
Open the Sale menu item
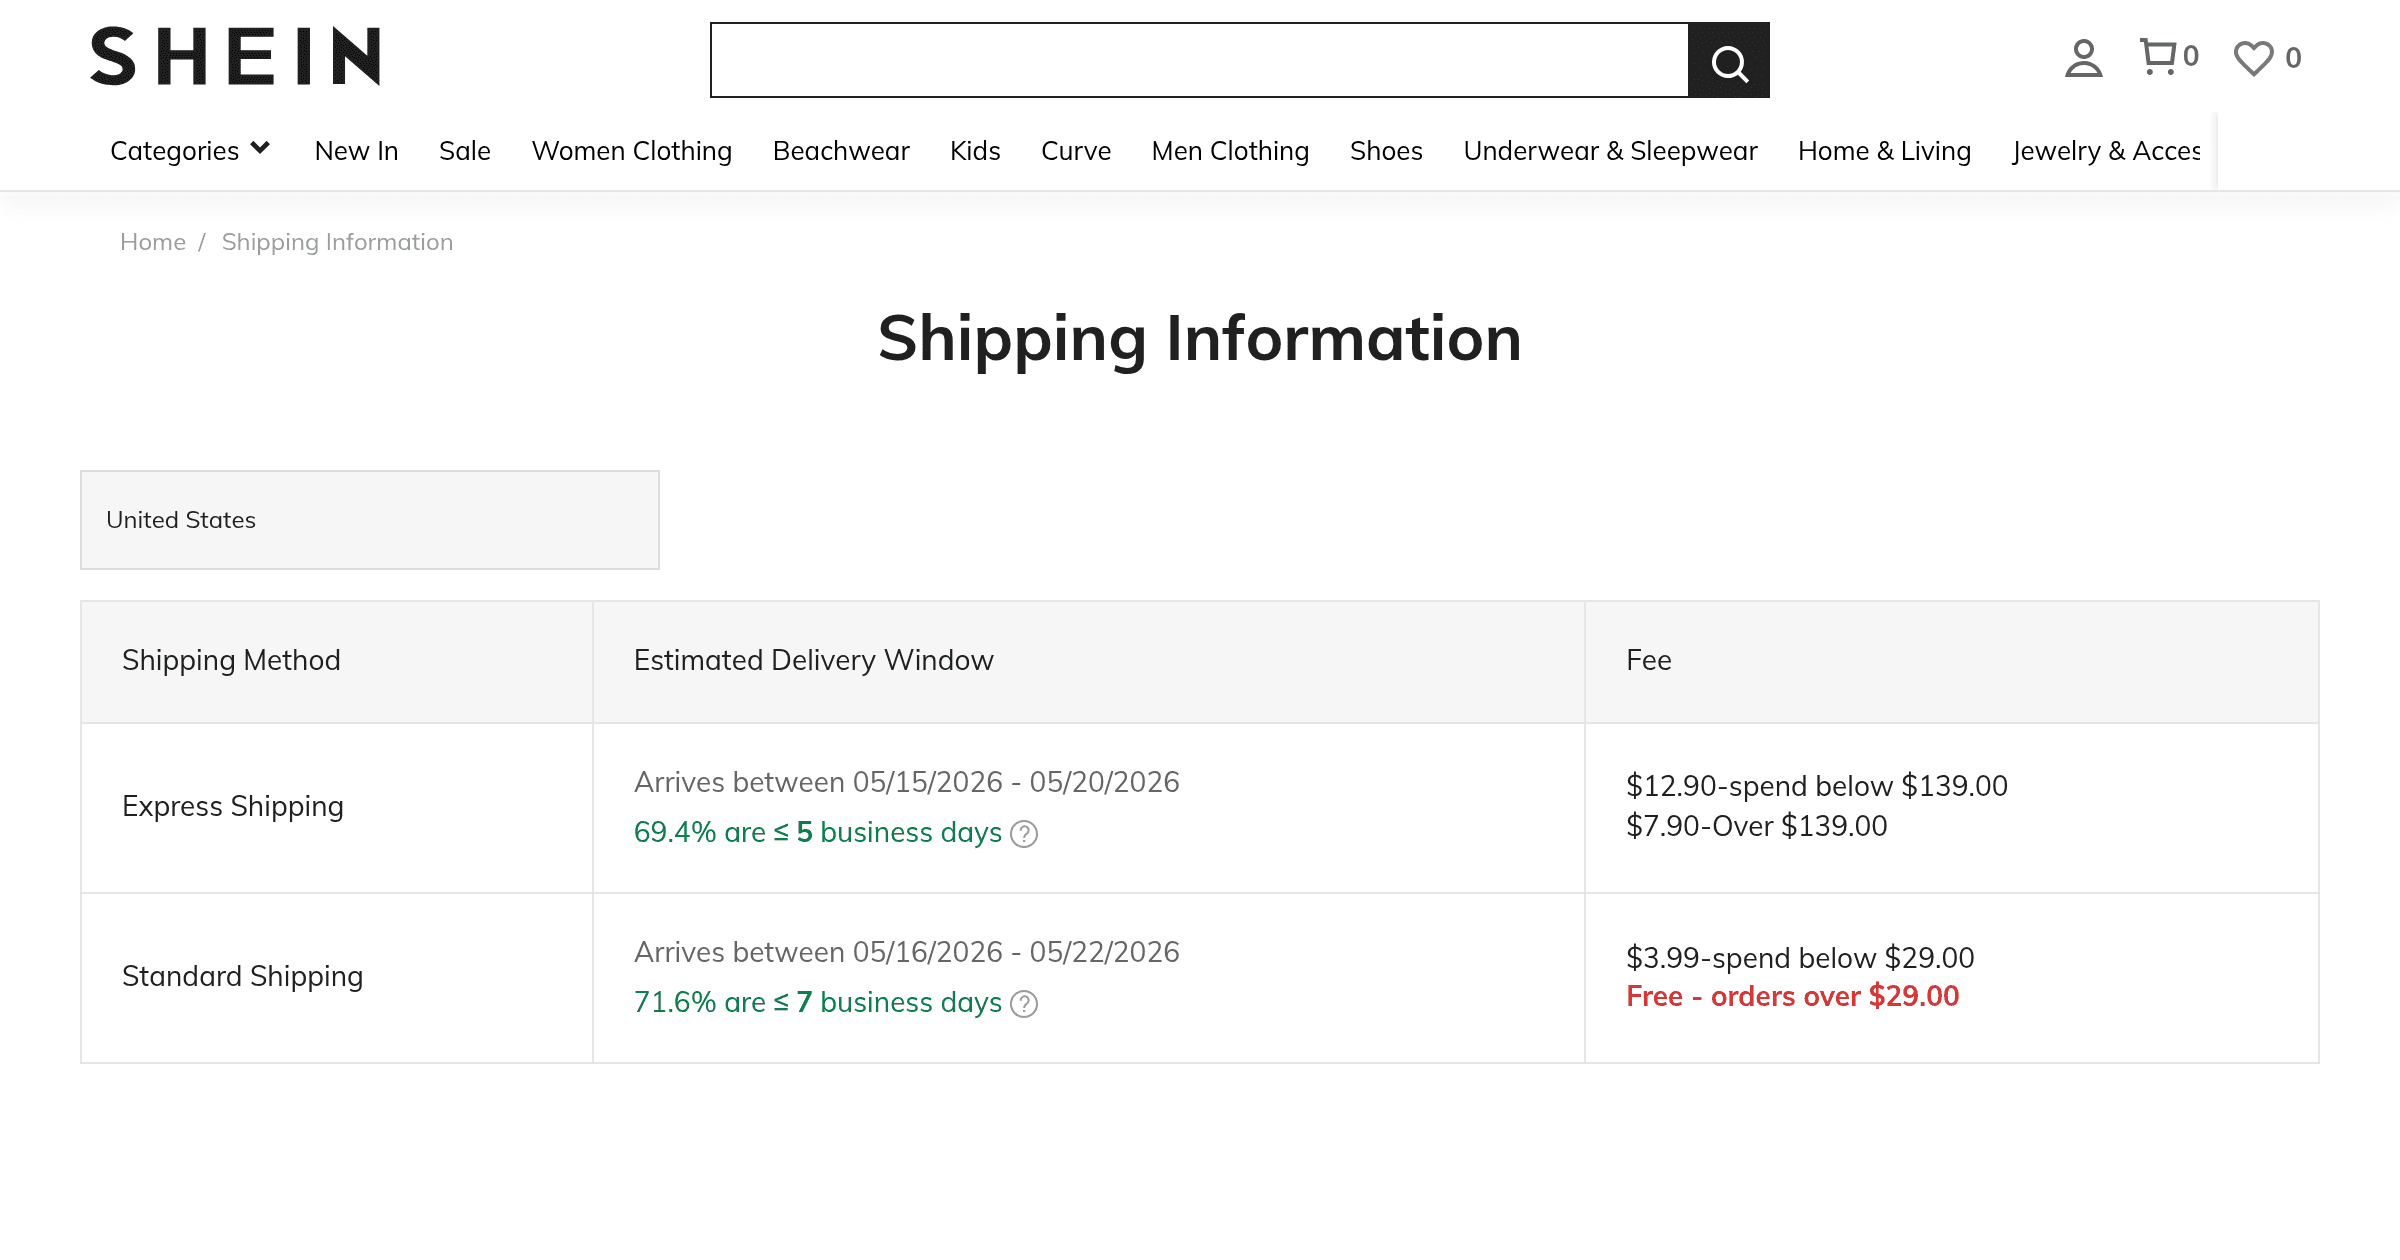point(465,151)
